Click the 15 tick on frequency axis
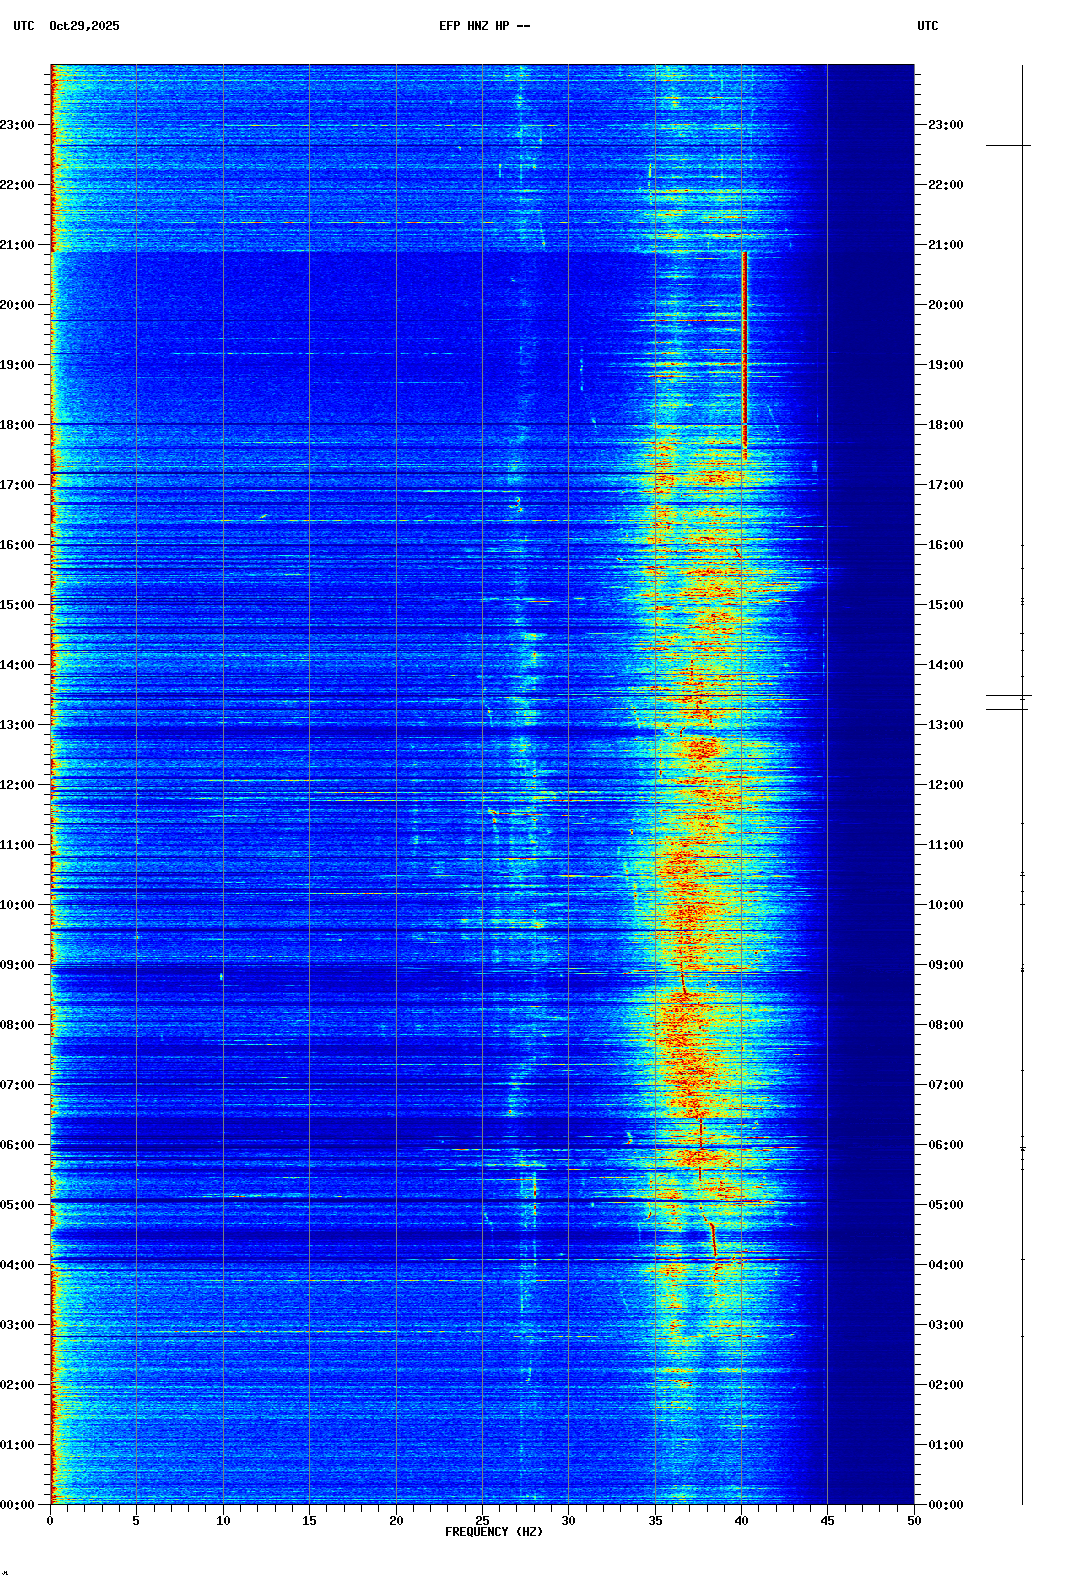This screenshot has width=1066, height=1584. [x=309, y=1521]
